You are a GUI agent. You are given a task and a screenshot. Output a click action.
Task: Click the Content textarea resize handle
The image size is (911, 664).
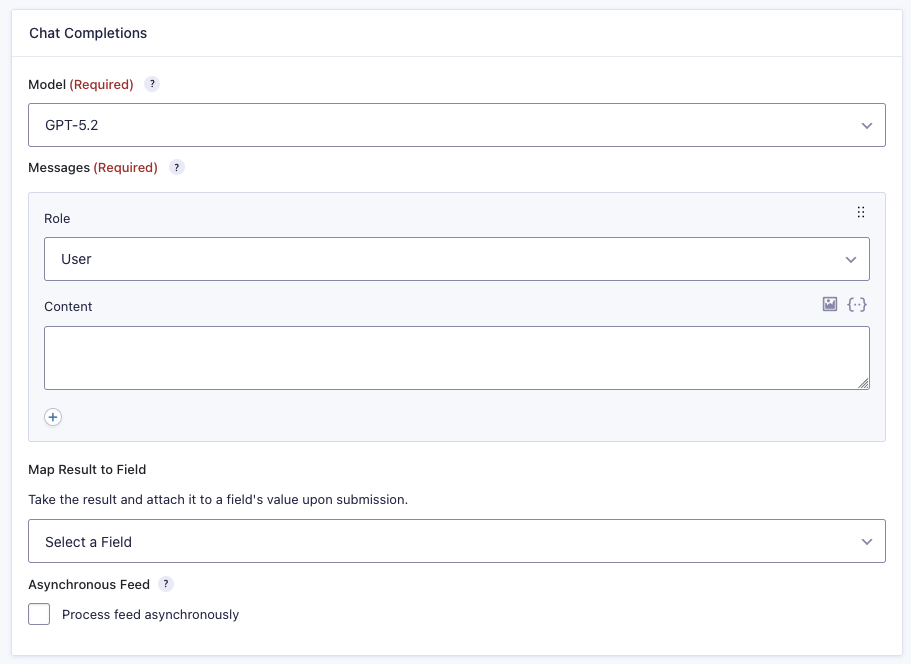[x=864, y=384]
